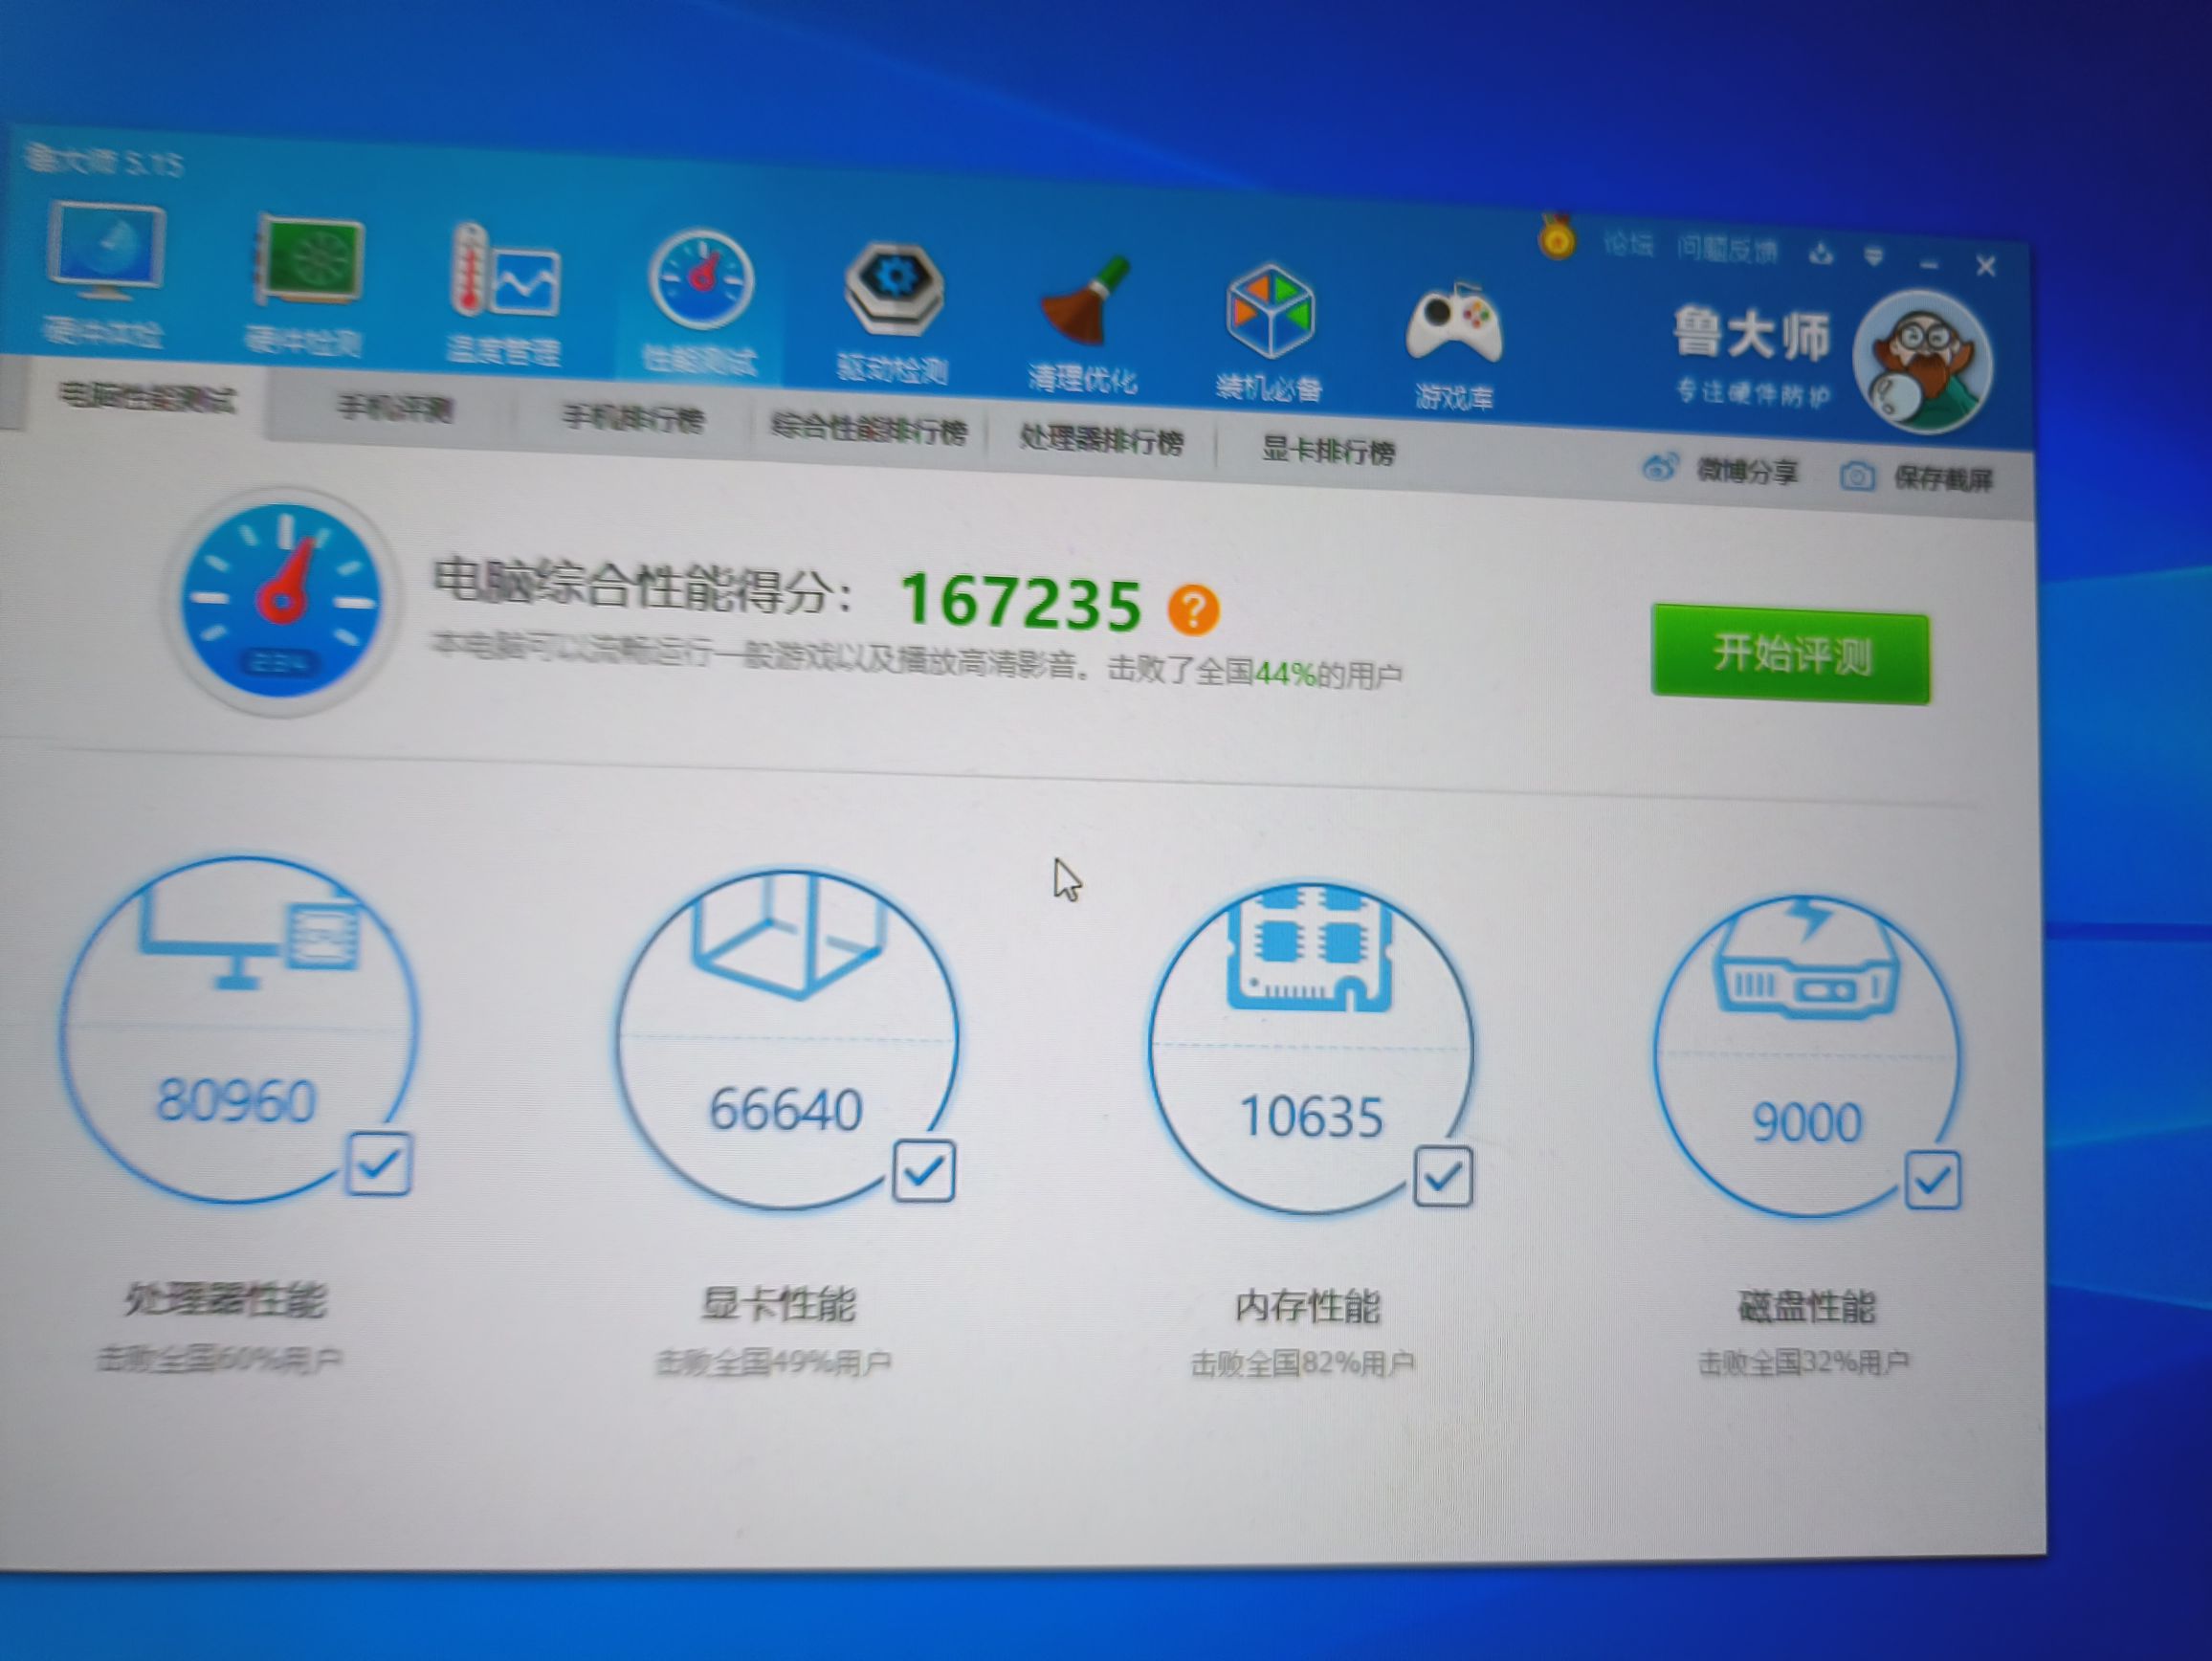Click the 磁盘性能 label

(x=1806, y=1307)
